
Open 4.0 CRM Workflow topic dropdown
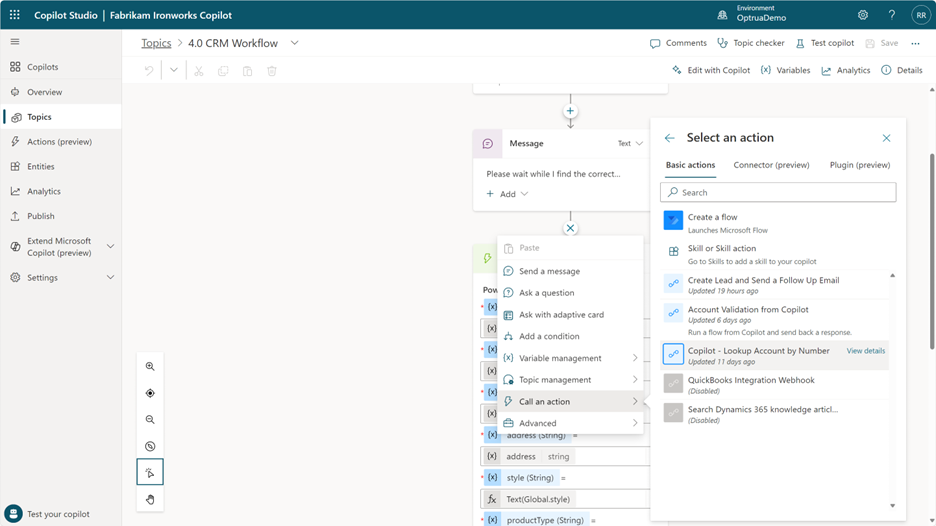point(294,43)
